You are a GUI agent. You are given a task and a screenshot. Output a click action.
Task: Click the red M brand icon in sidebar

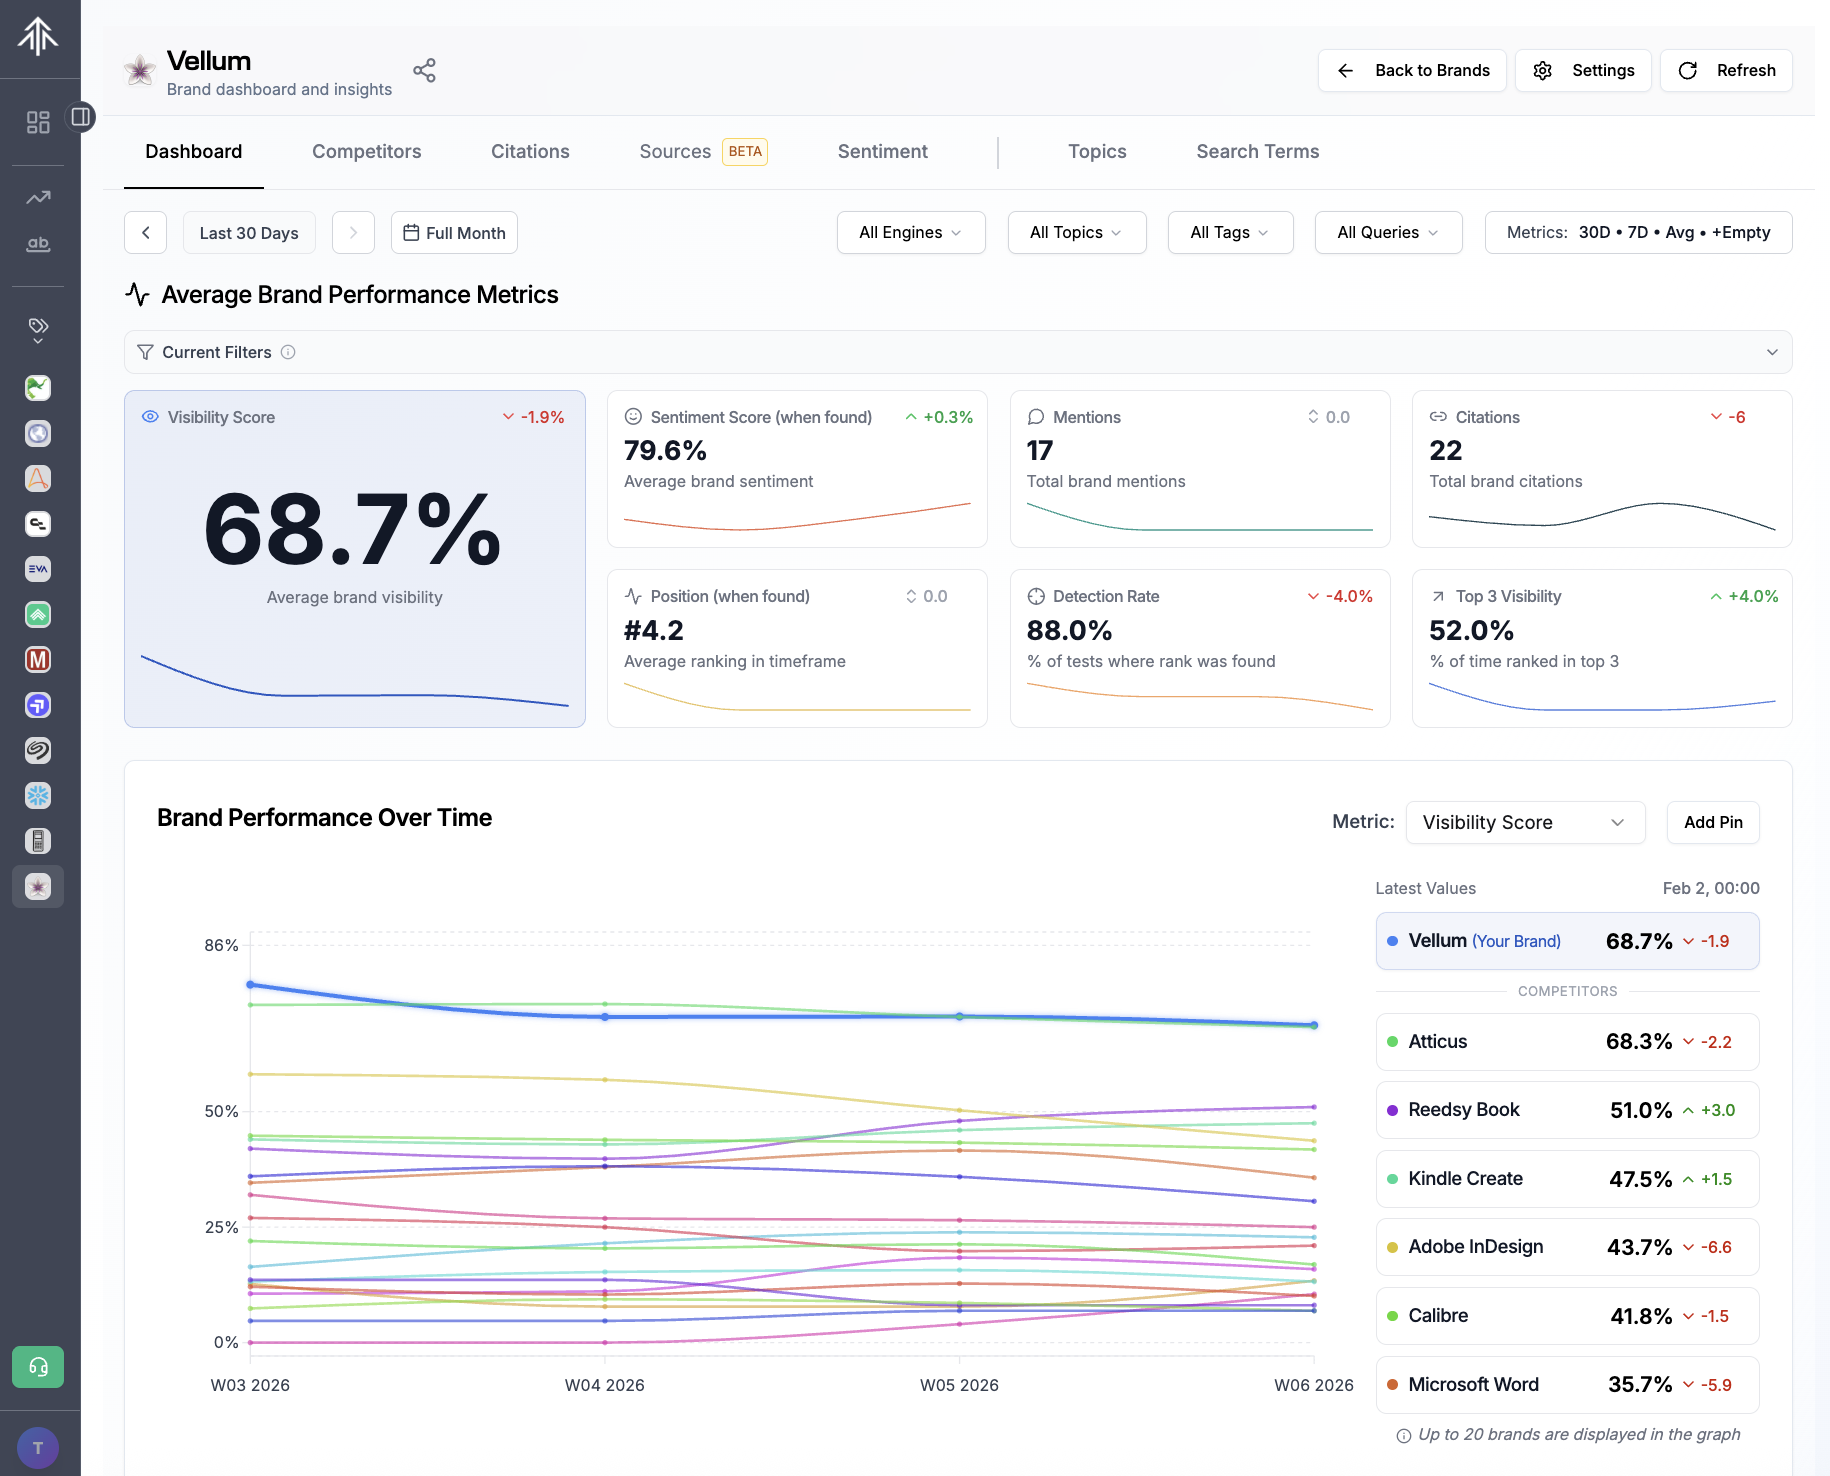pyautogui.click(x=37, y=660)
